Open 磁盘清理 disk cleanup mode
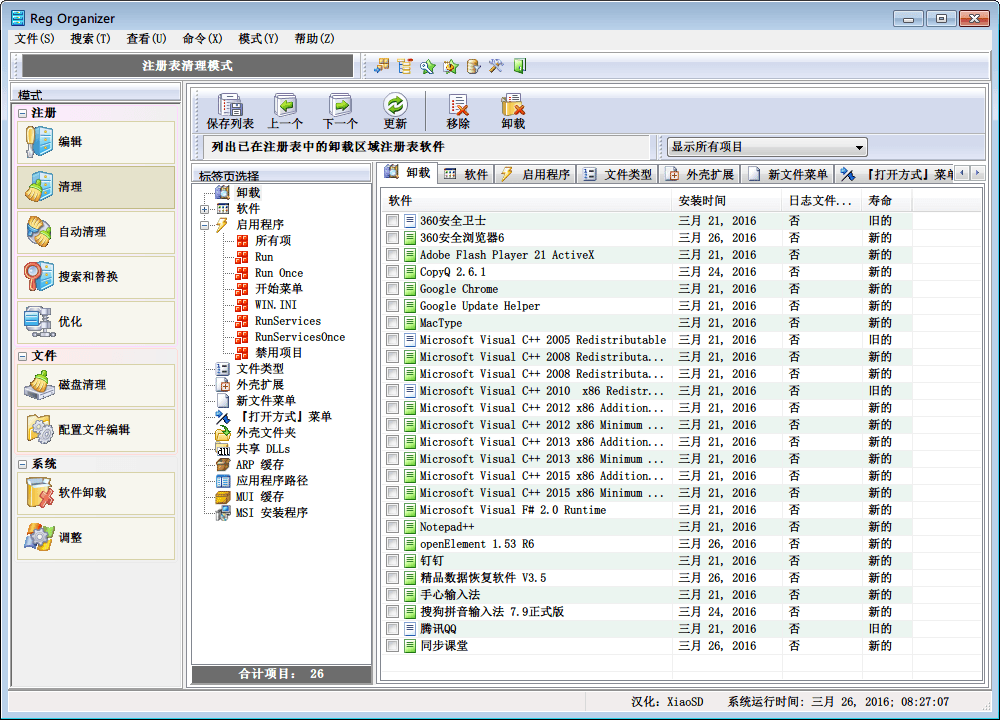Screen dimensions: 1000x720 96,385
